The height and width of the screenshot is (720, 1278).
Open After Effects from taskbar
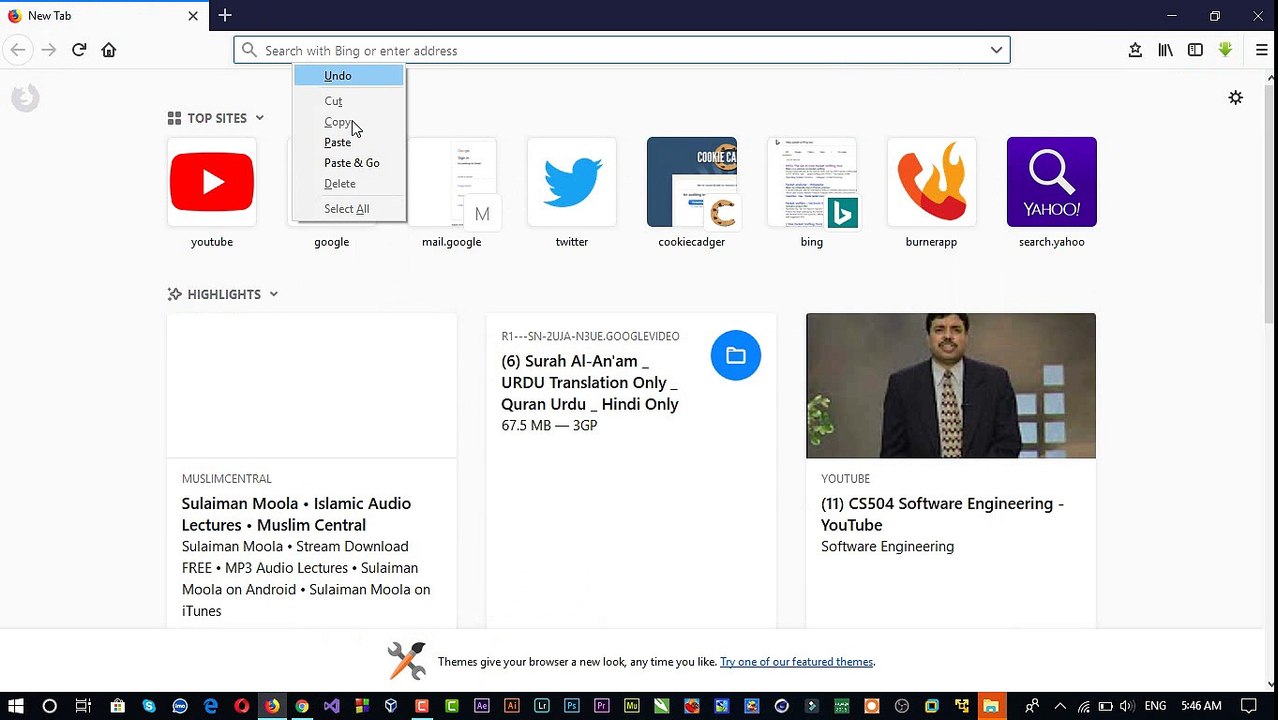[x=481, y=706]
